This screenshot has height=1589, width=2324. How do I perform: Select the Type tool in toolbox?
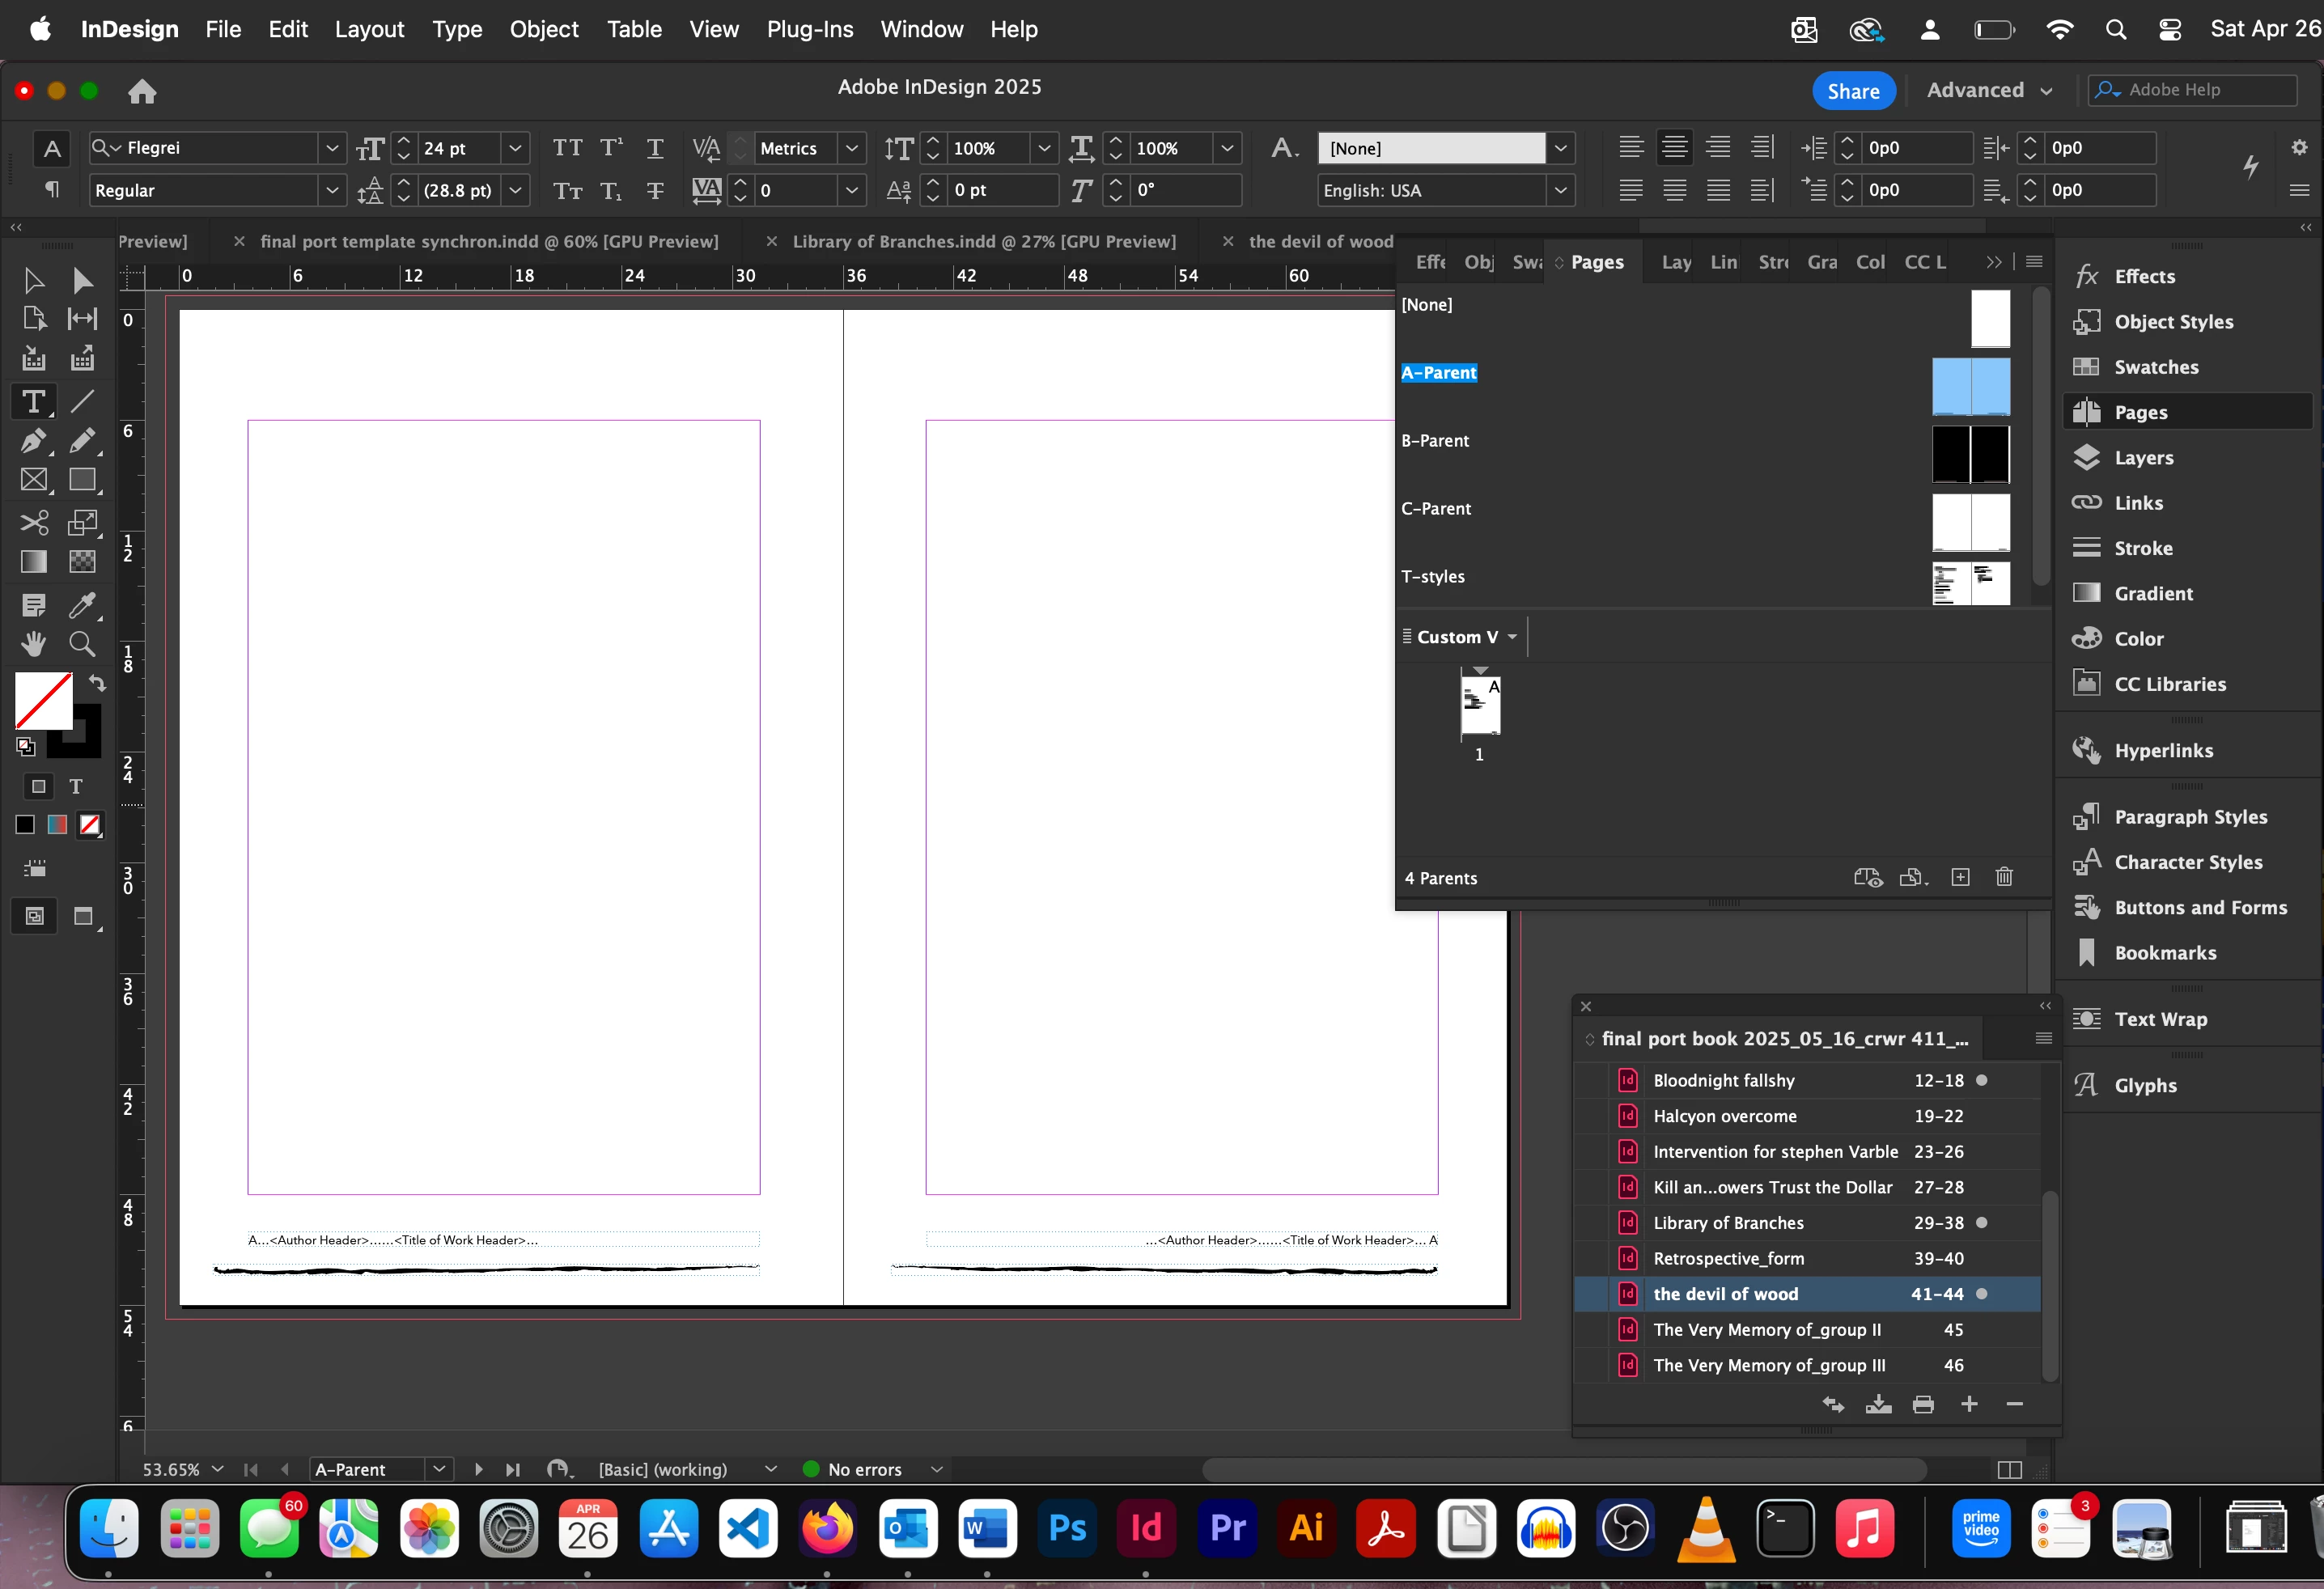tap(33, 402)
